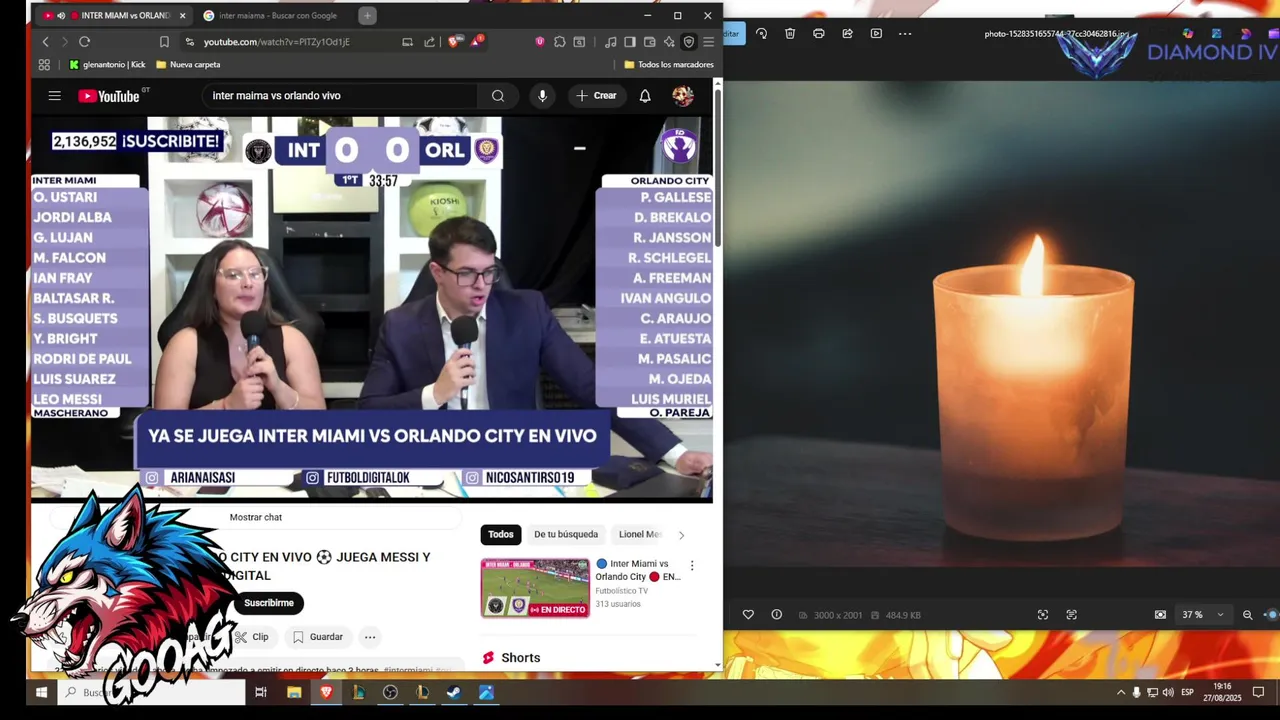Image resolution: width=1280 pixels, height=720 pixels.
Task: Delete the photo with trash icon
Action: point(790,33)
